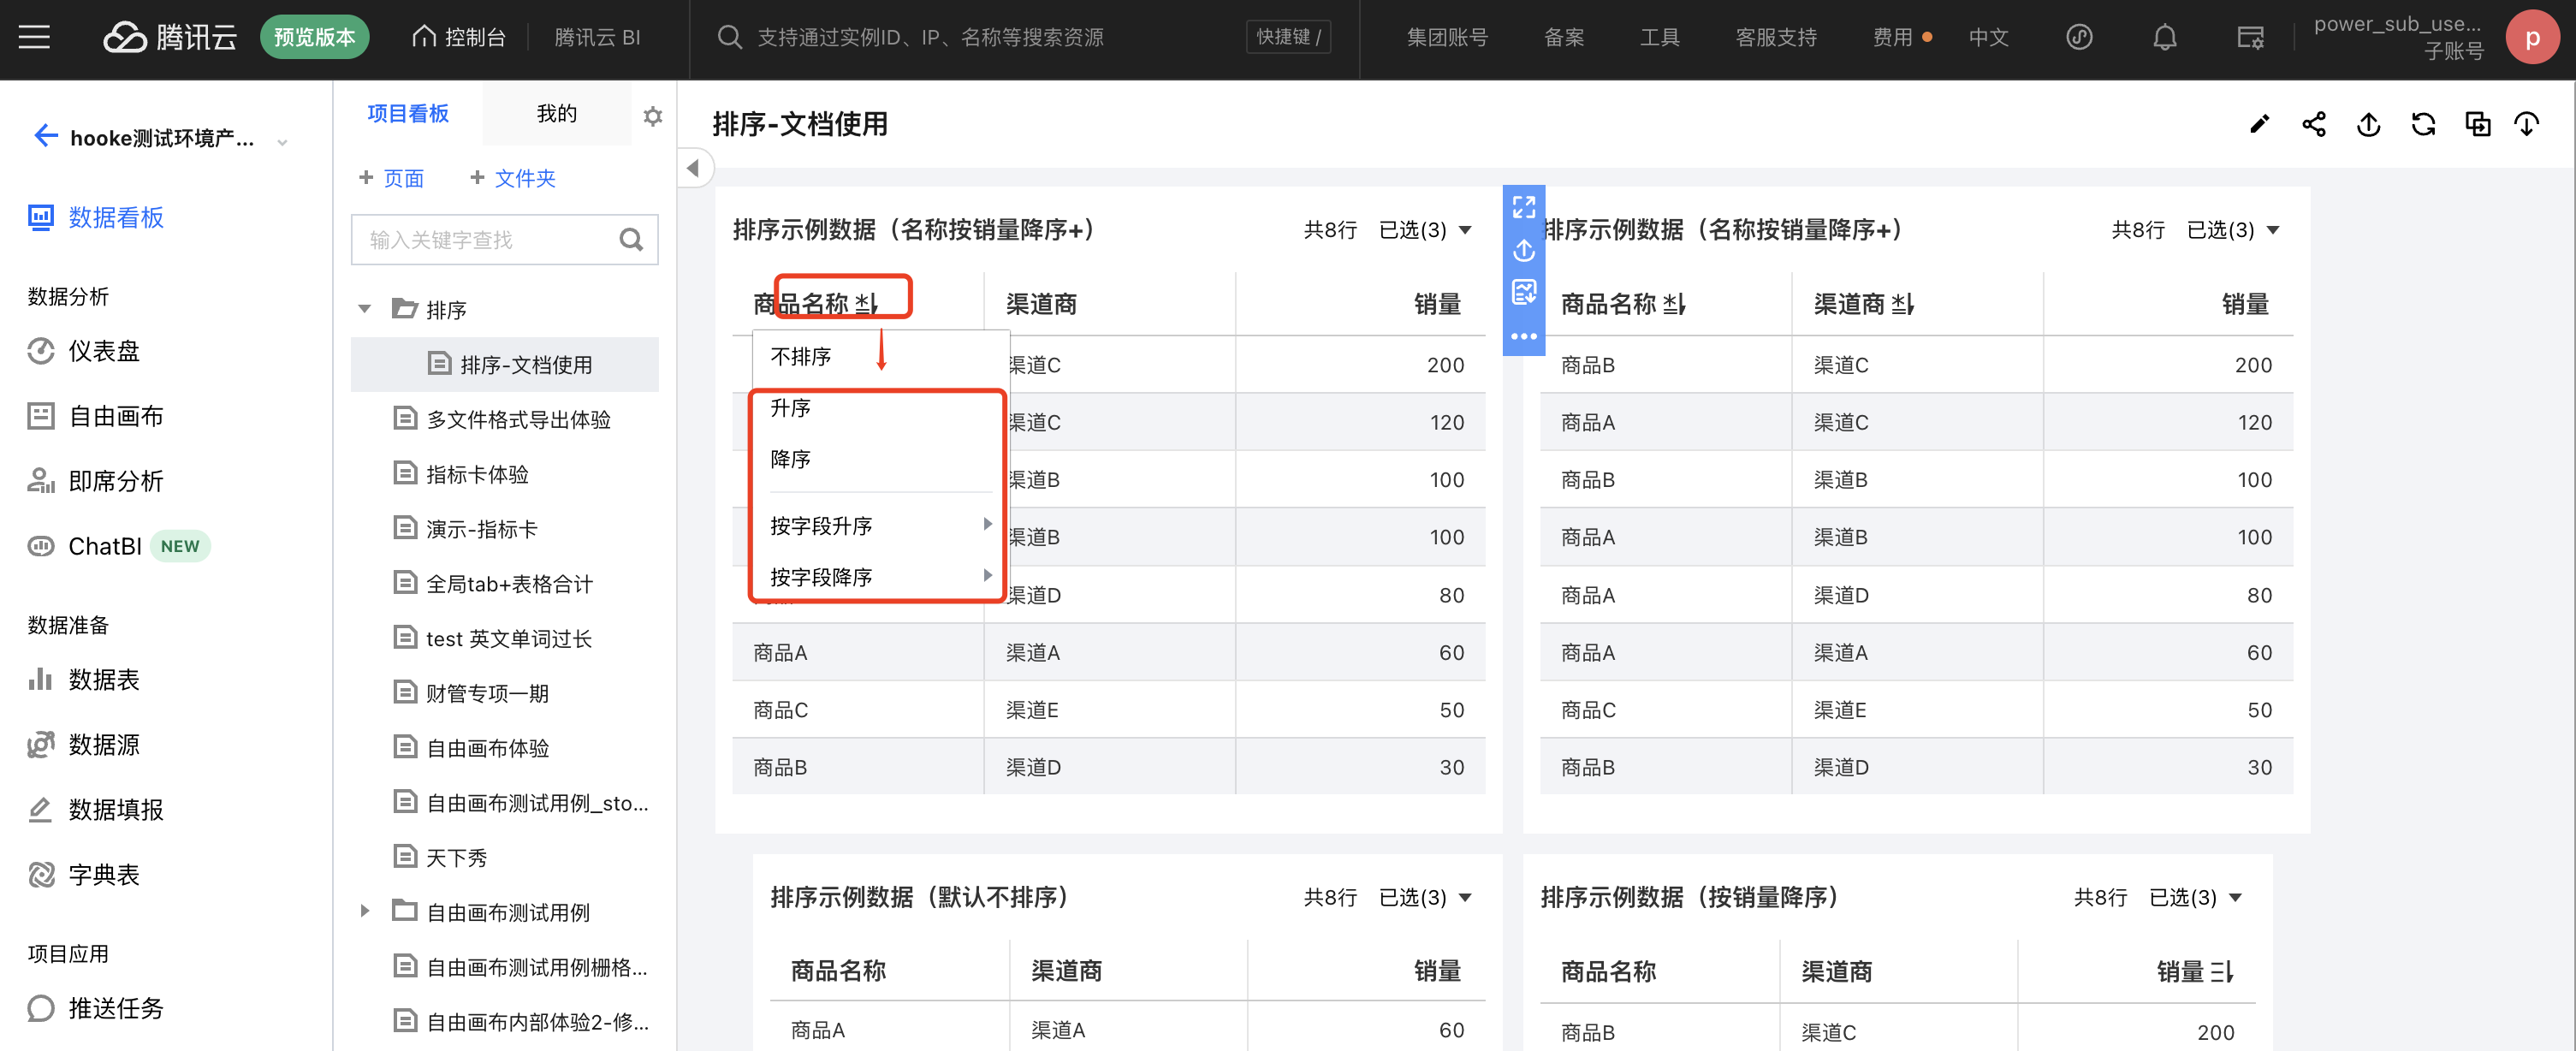Click the refresh icon in page header
The height and width of the screenshot is (1051, 2576).
coord(2423,124)
